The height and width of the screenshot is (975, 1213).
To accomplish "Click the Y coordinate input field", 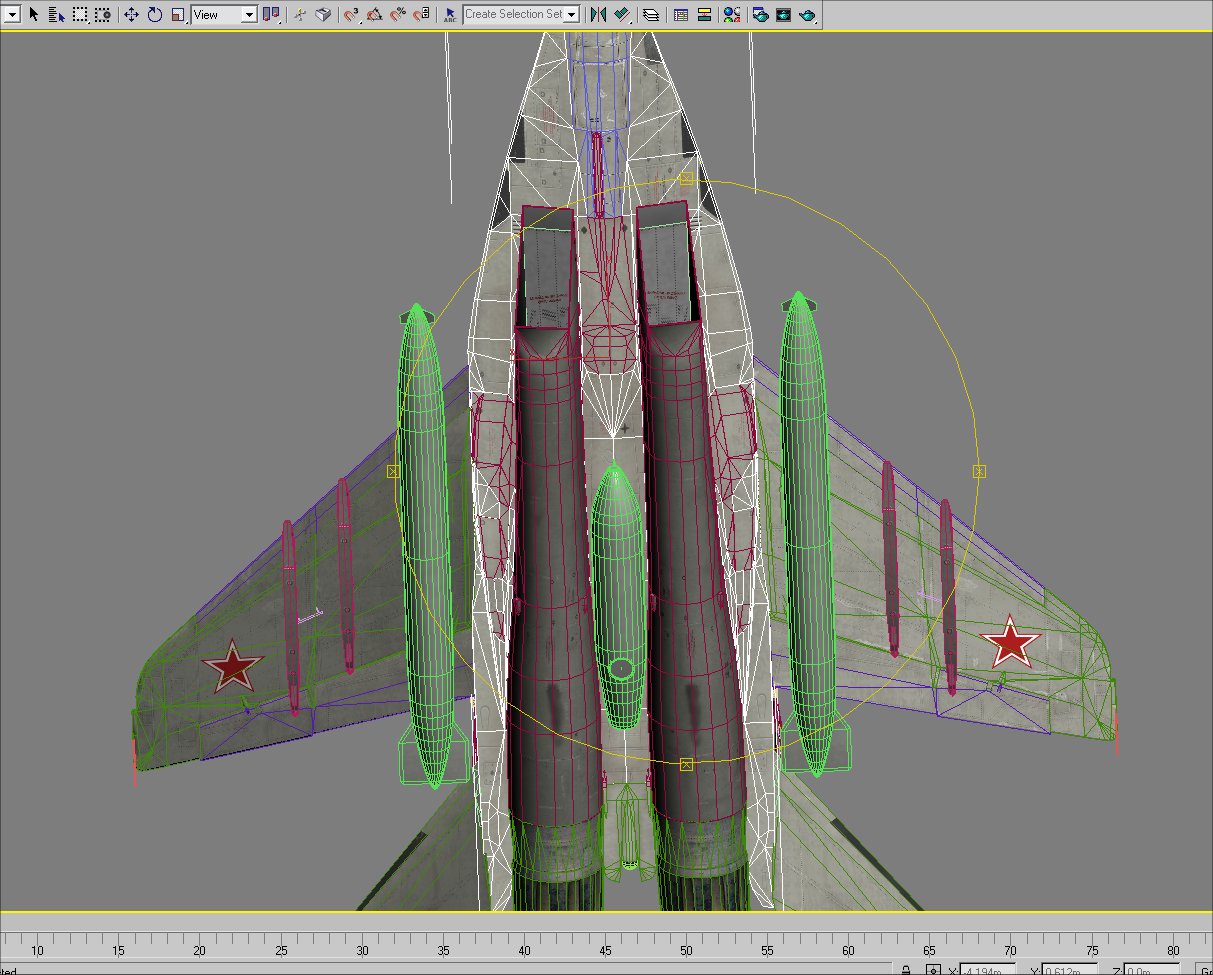I will tap(1069, 970).
